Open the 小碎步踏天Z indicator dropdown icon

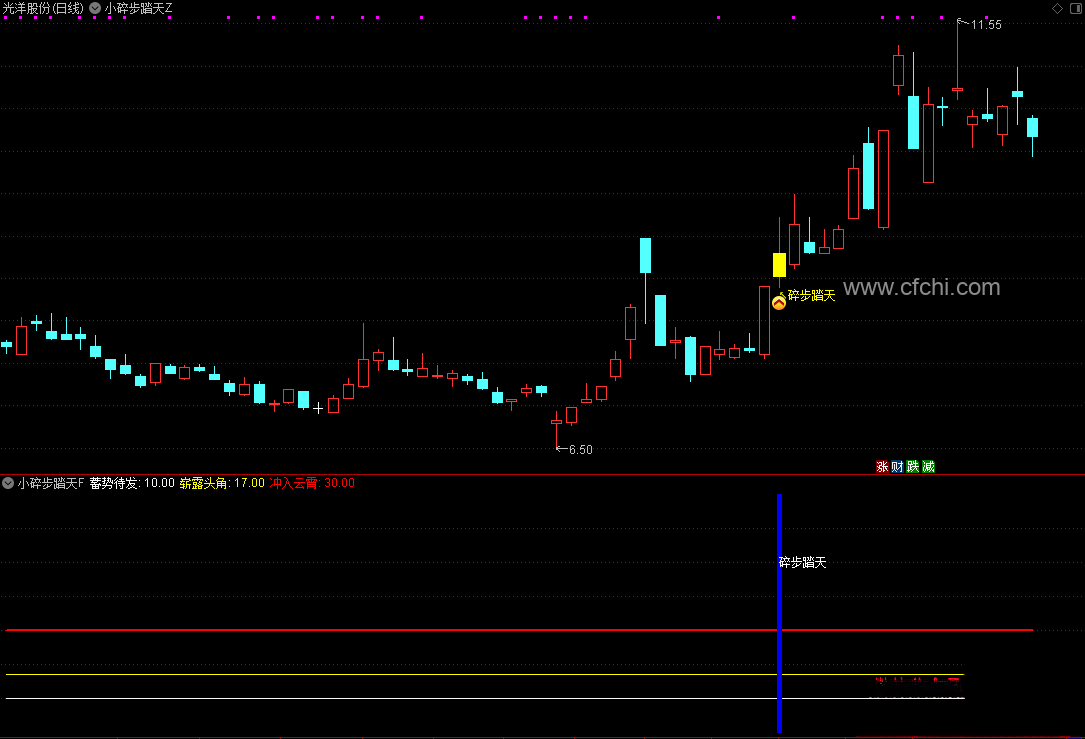coord(95,8)
